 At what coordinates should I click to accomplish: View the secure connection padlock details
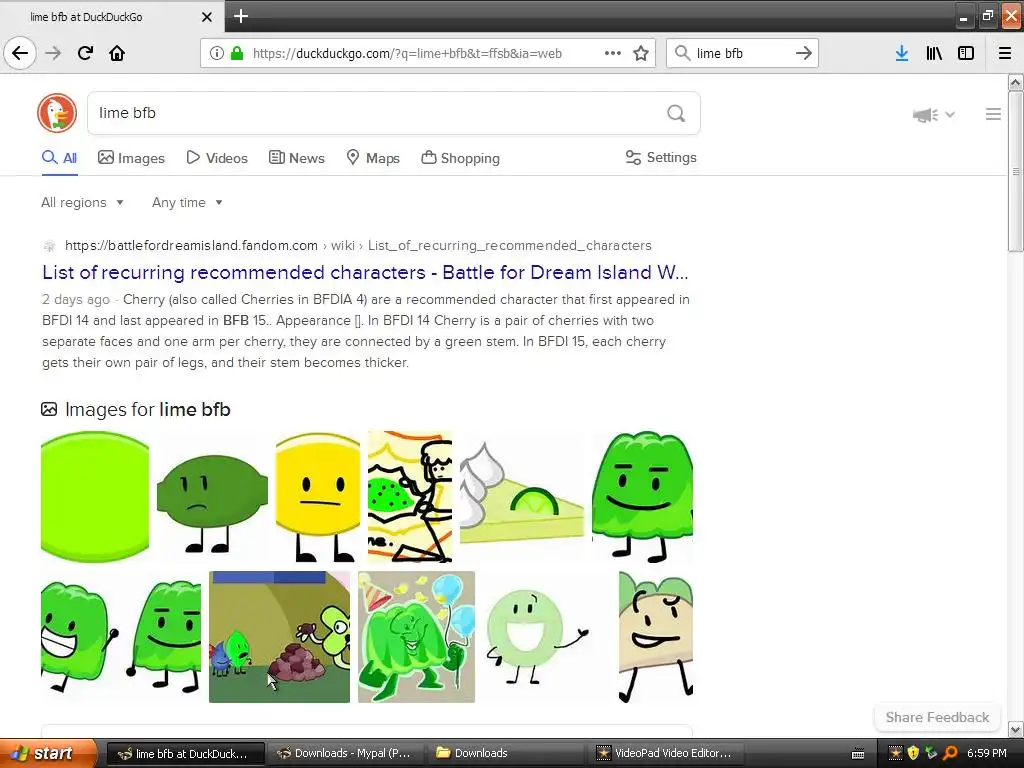(237, 53)
